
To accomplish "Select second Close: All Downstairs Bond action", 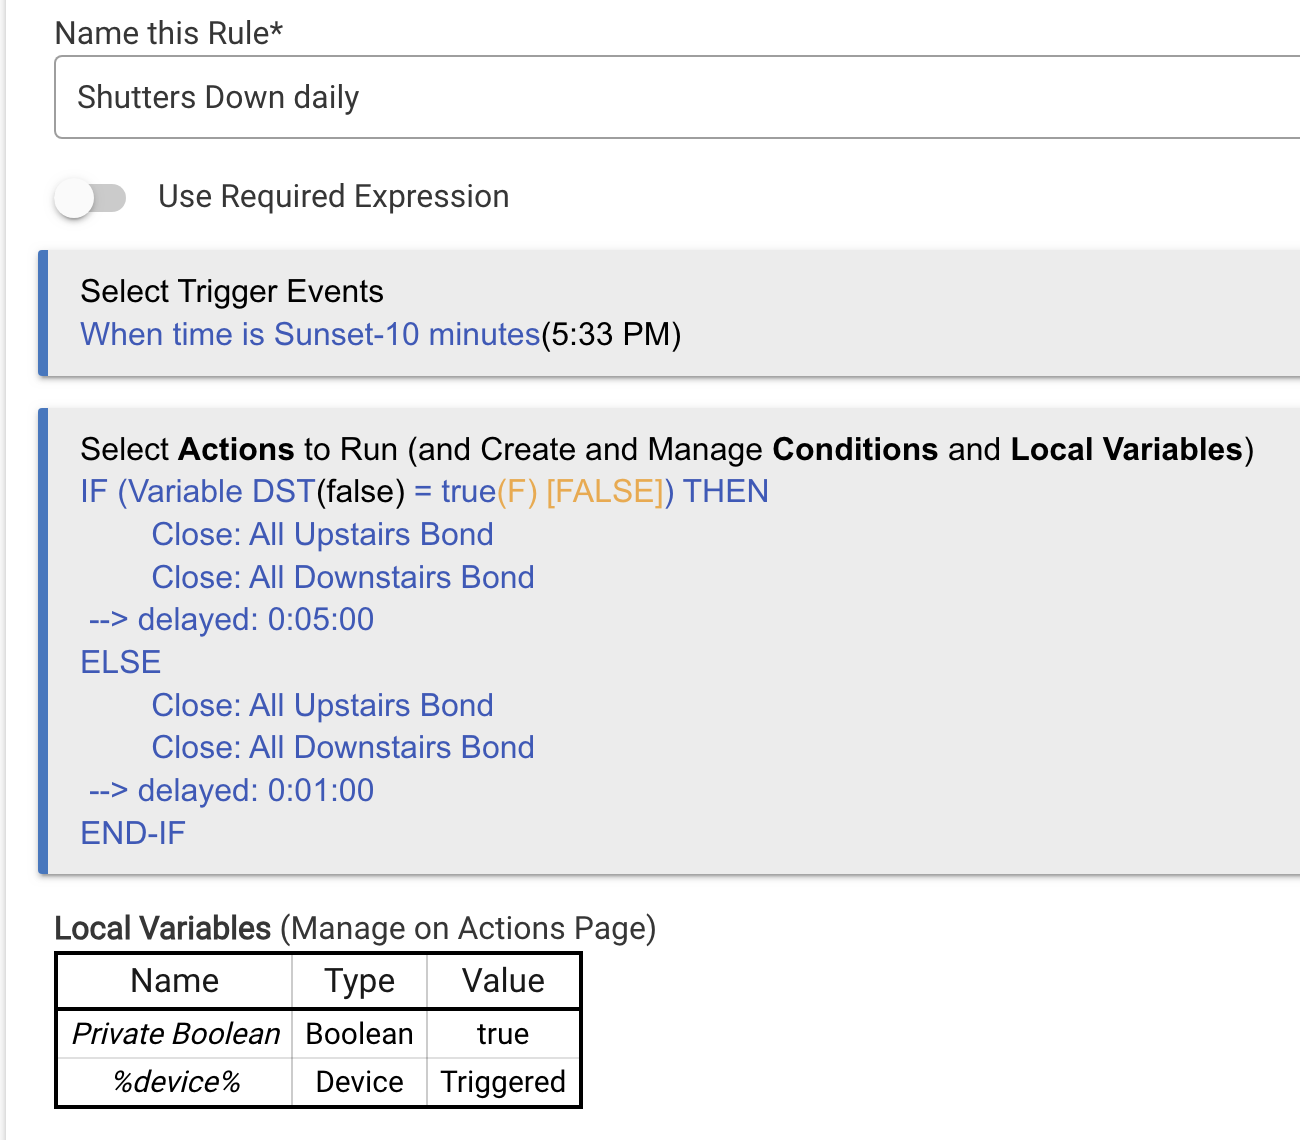I will (343, 747).
